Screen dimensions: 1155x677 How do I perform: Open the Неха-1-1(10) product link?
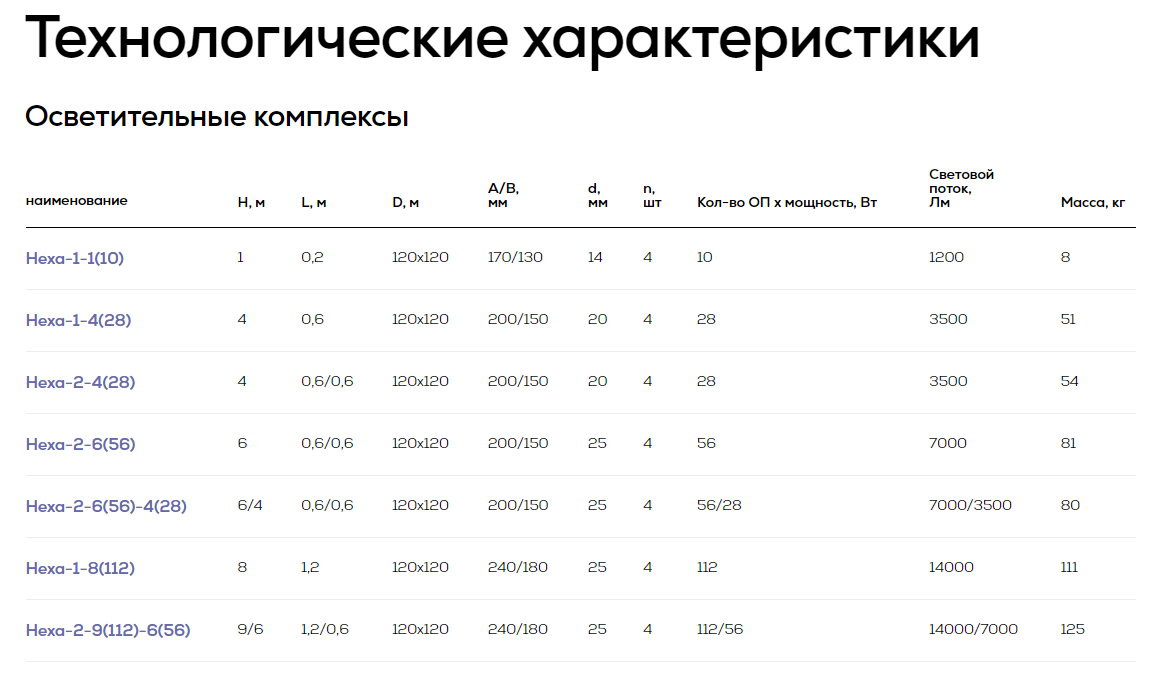(74, 258)
